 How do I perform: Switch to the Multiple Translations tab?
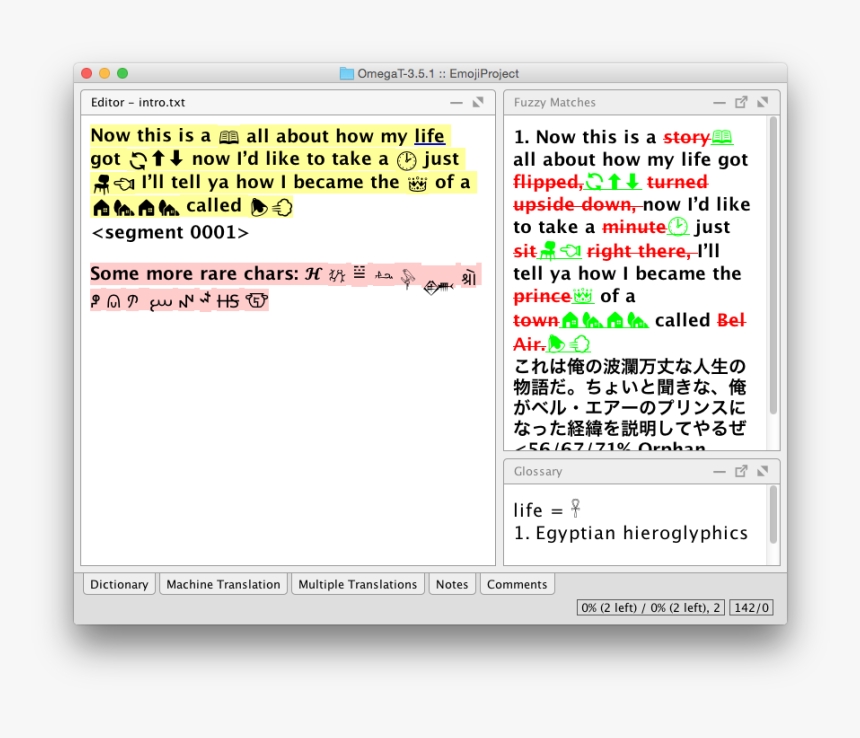click(x=358, y=584)
